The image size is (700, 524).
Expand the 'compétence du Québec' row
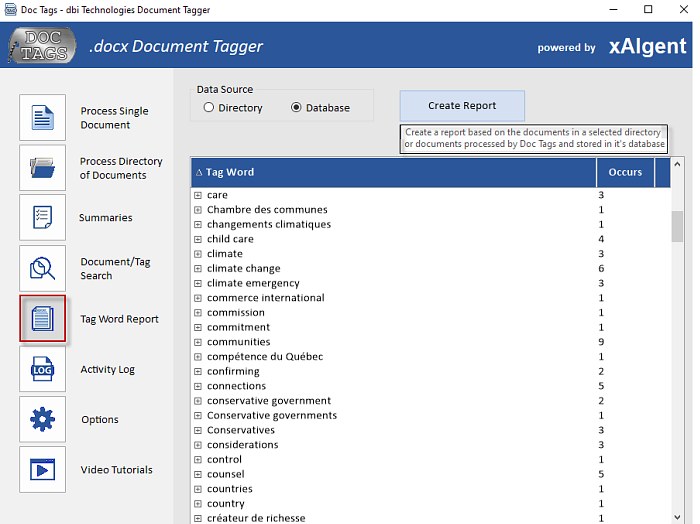click(198, 357)
